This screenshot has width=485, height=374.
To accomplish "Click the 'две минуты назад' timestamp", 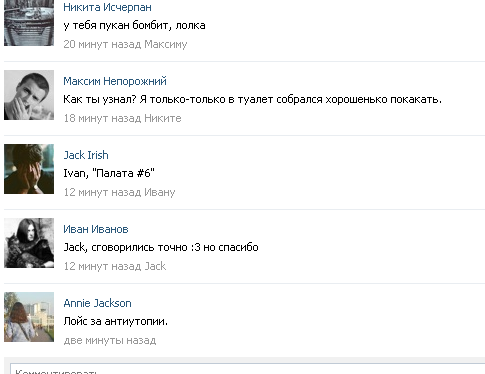I will point(110,340).
